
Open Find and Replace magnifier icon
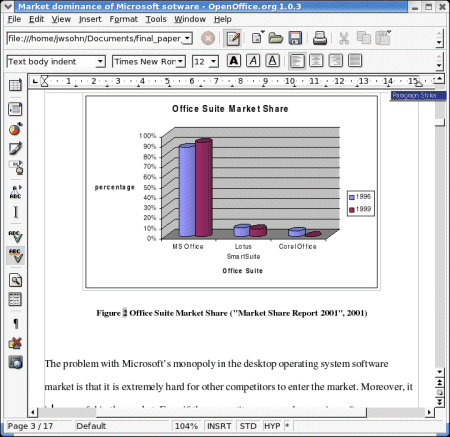coord(15,280)
